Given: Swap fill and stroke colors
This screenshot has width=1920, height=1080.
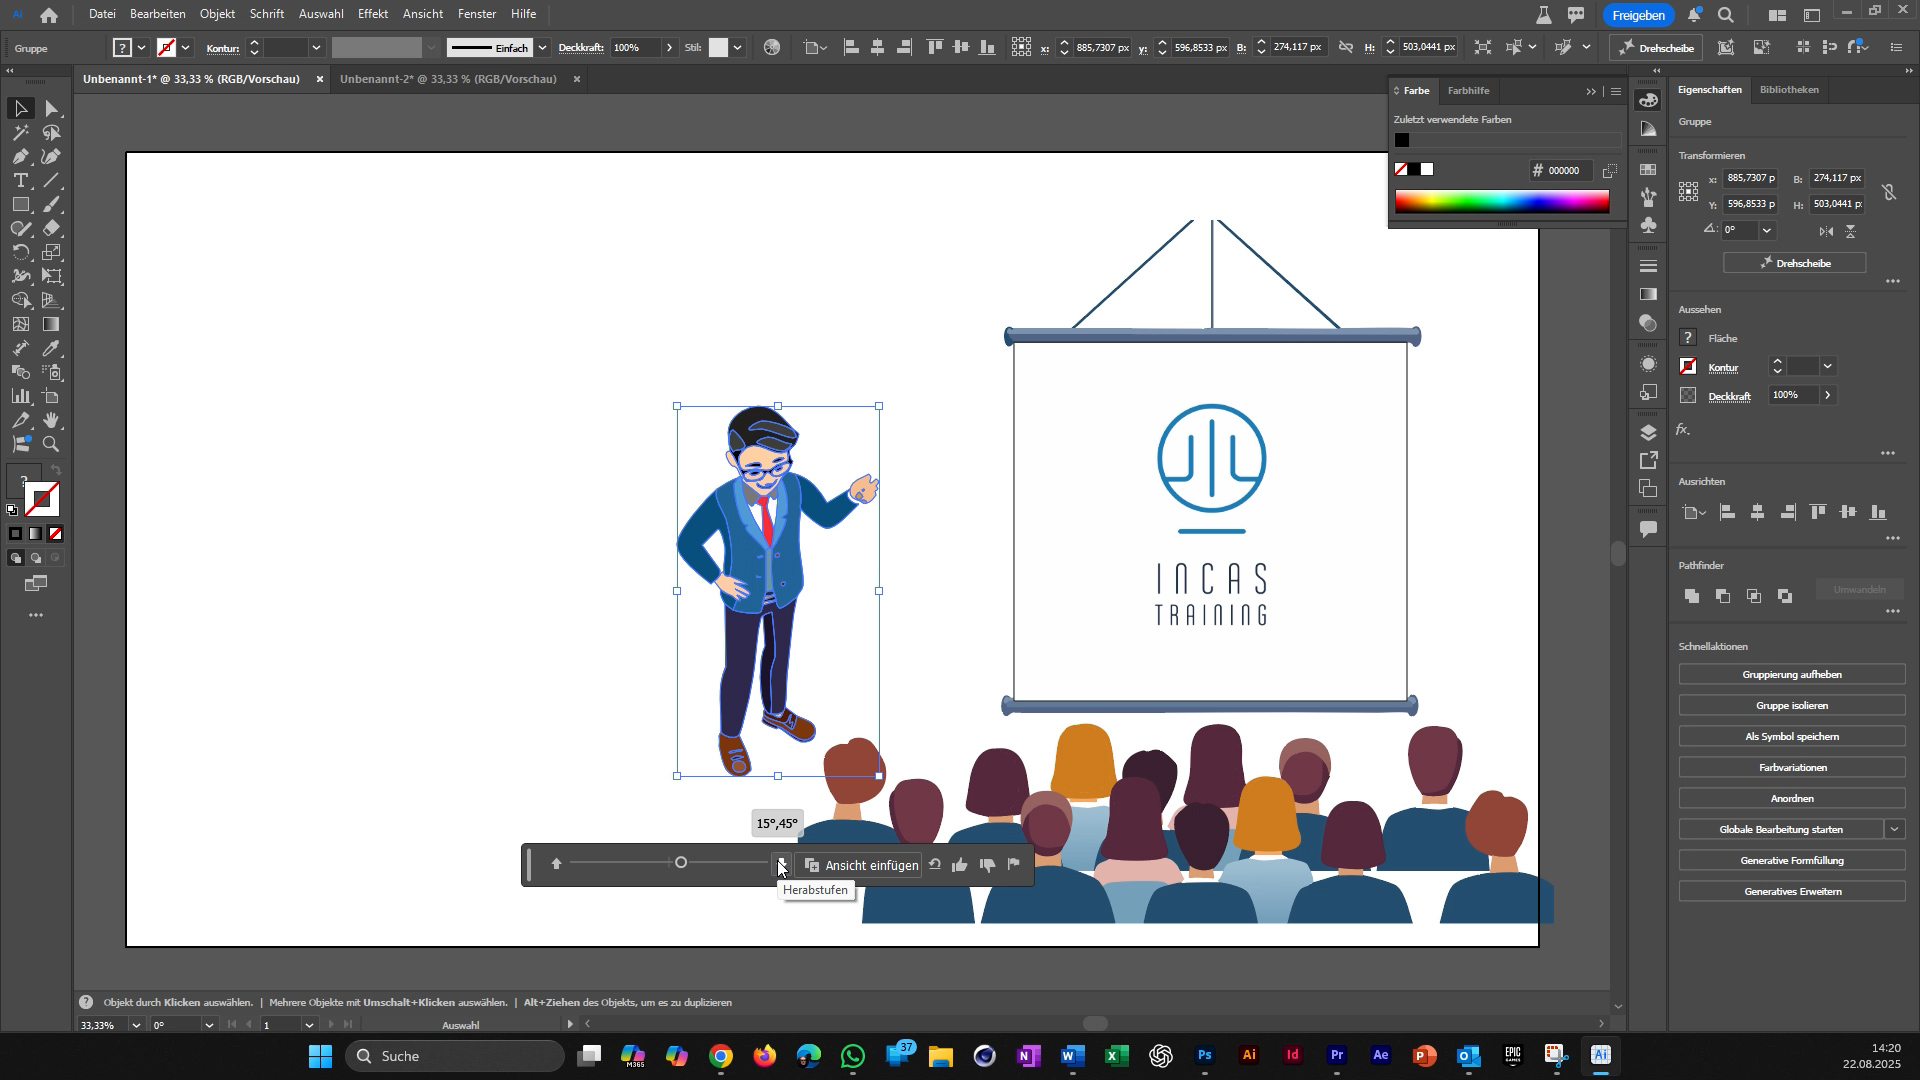Looking at the screenshot, I should [57, 470].
